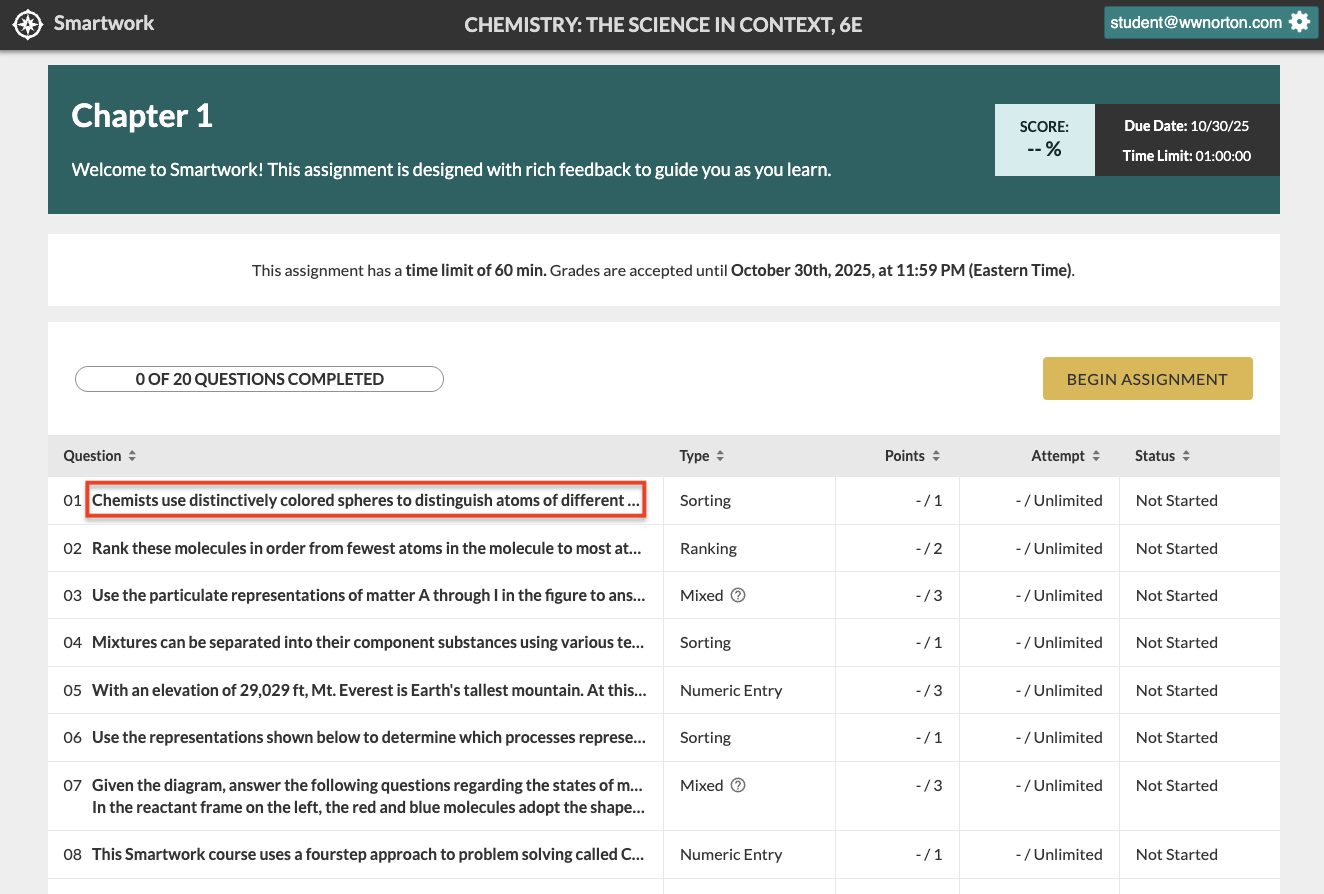Click the 0 of 20 questions completed progress bar
Image resolution: width=1324 pixels, height=894 pixels.
click(259, 379)
